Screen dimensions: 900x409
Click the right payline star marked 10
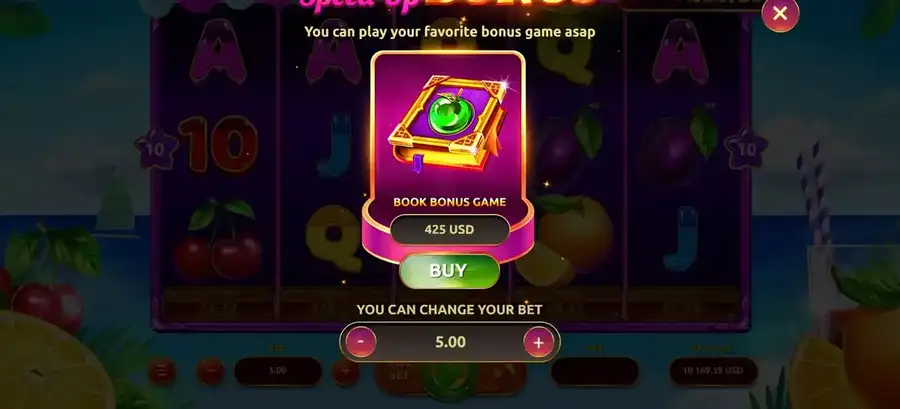coord(746,149)
